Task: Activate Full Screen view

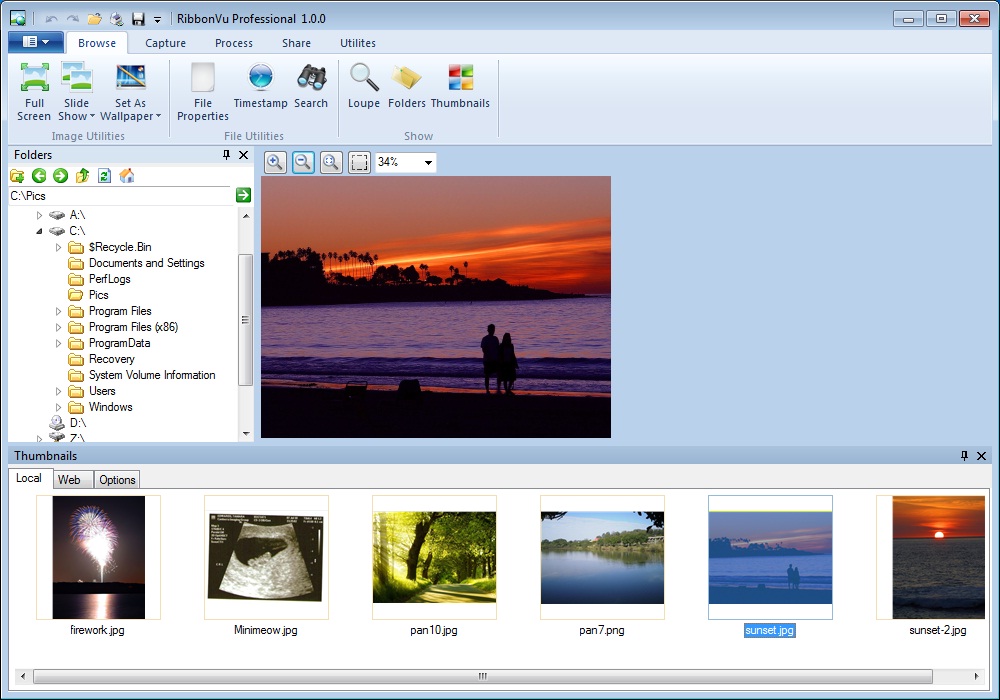Action: 34,92
